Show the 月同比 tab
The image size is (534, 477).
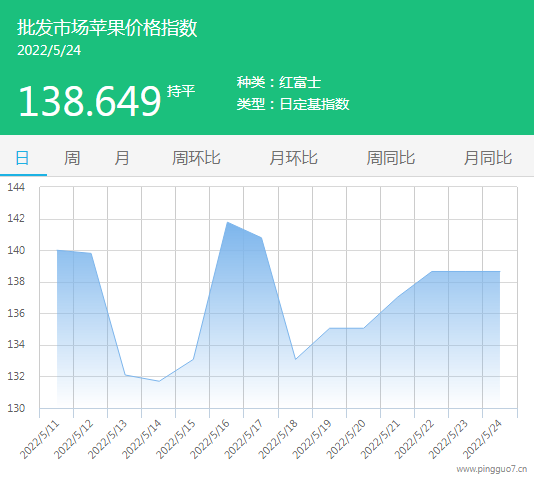(488, 158)
